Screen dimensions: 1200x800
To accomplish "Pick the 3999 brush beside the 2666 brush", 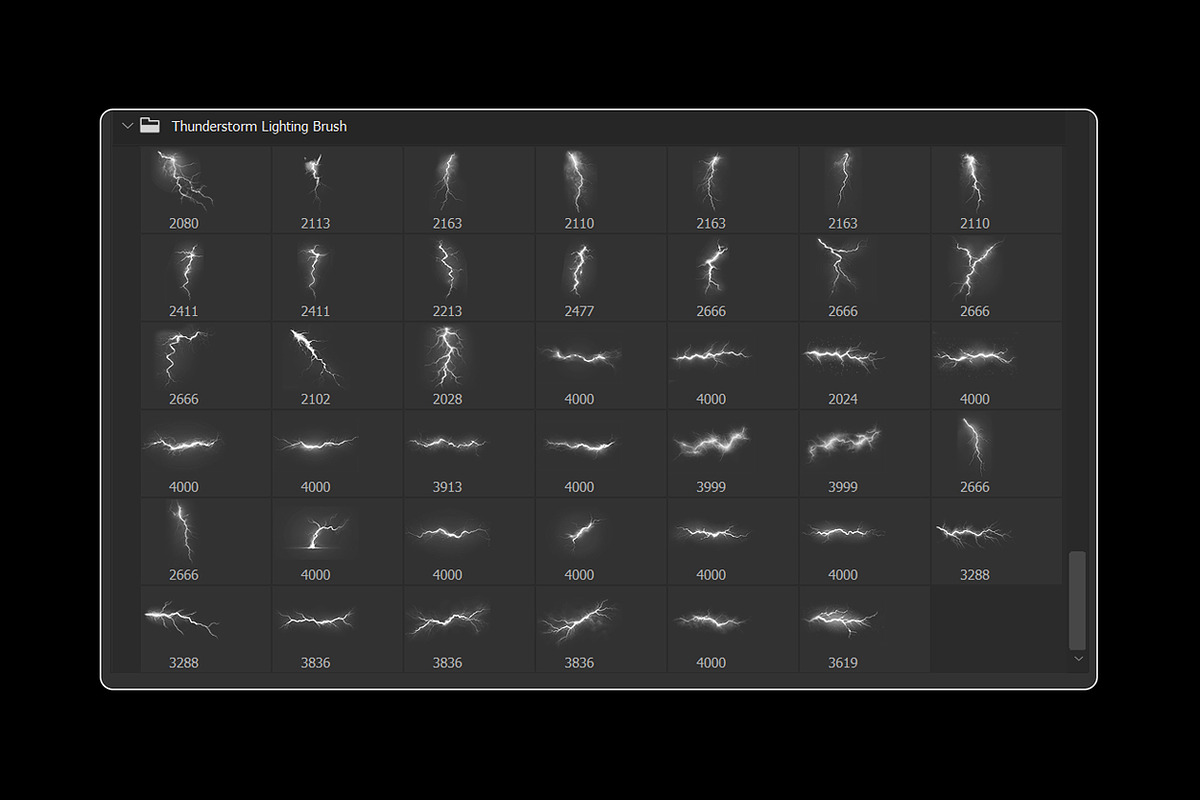I will pos(865,454).
